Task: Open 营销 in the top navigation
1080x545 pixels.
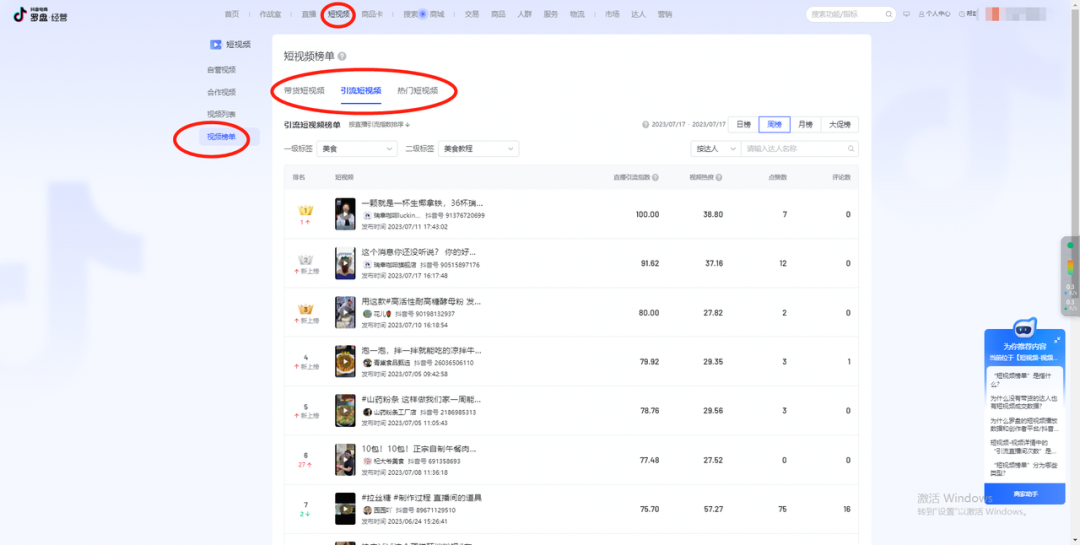Action: click(x=665, y=14)
